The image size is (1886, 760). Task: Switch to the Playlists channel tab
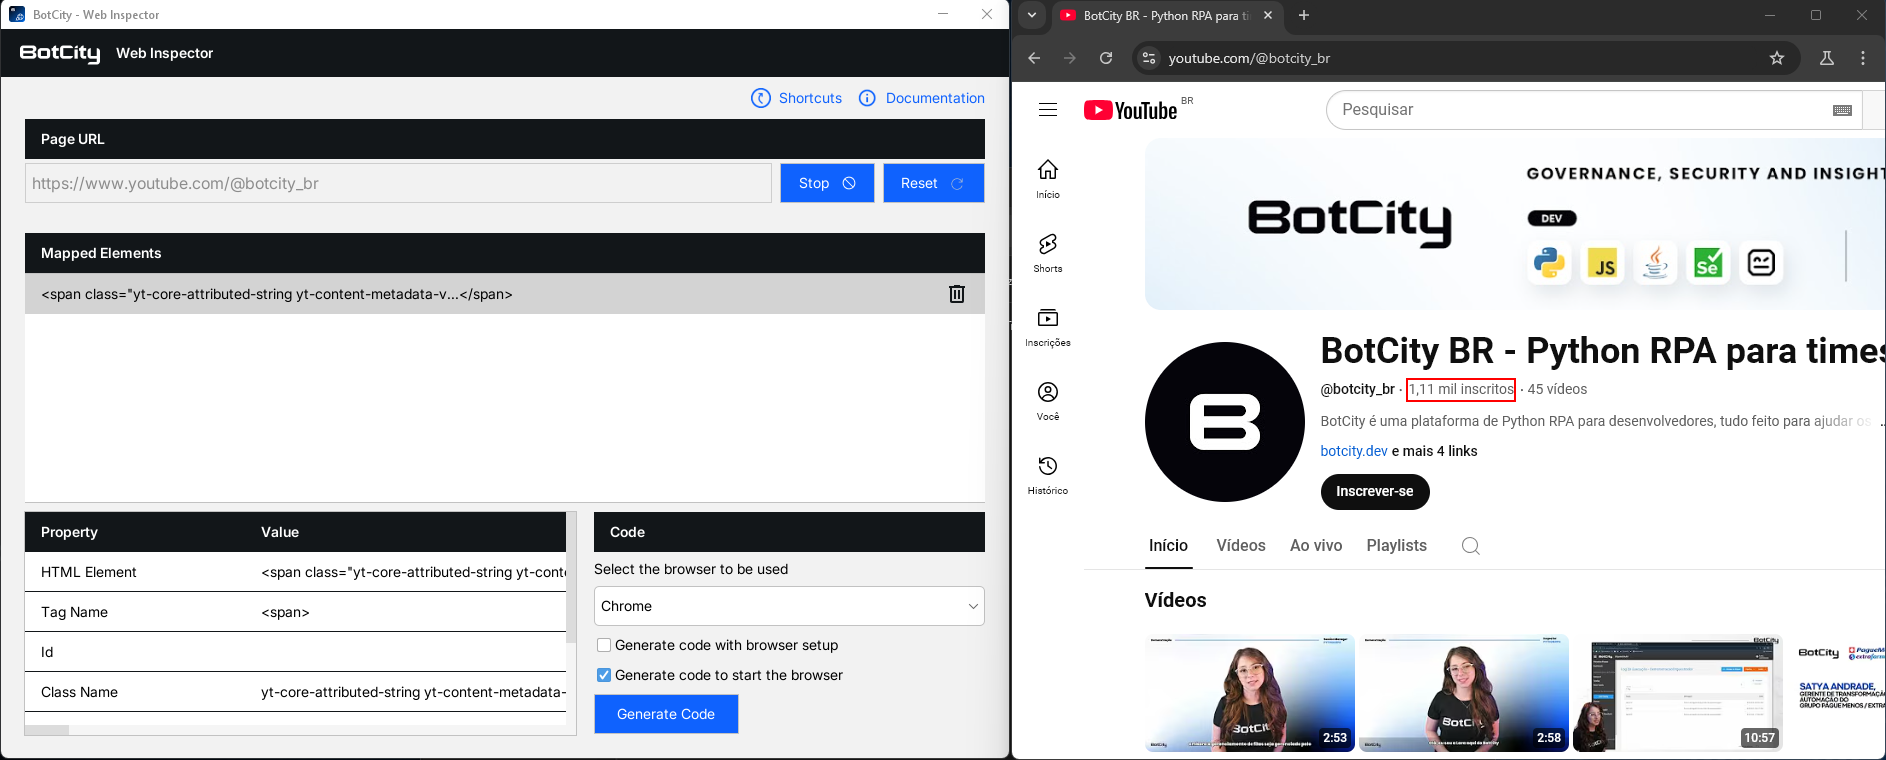[1396, 545]
